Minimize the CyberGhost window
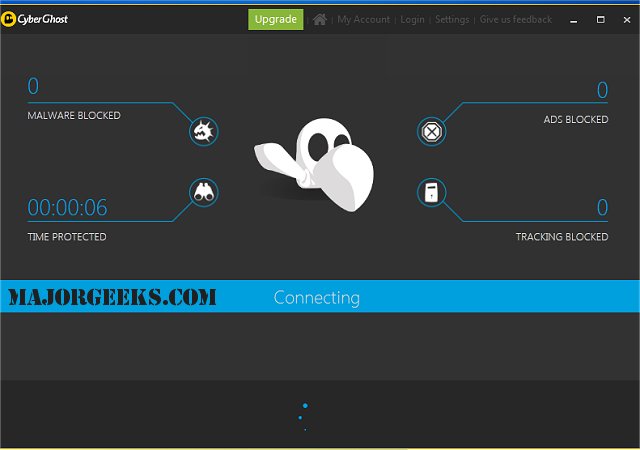The width and height of the screenshot is (640, 450). [x=573, y=20]
